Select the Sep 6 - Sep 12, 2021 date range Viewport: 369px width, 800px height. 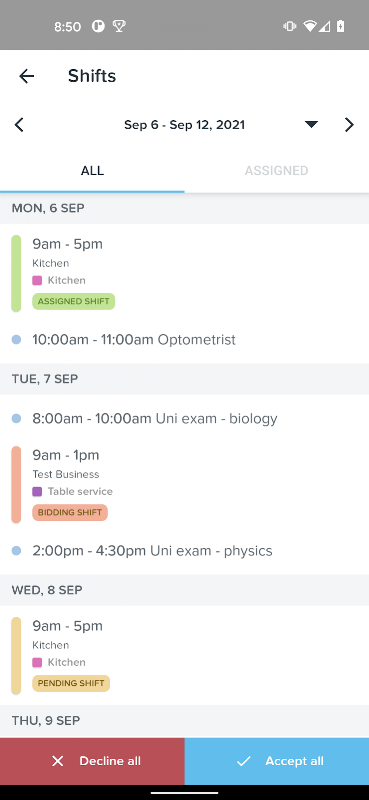[184, 124]
